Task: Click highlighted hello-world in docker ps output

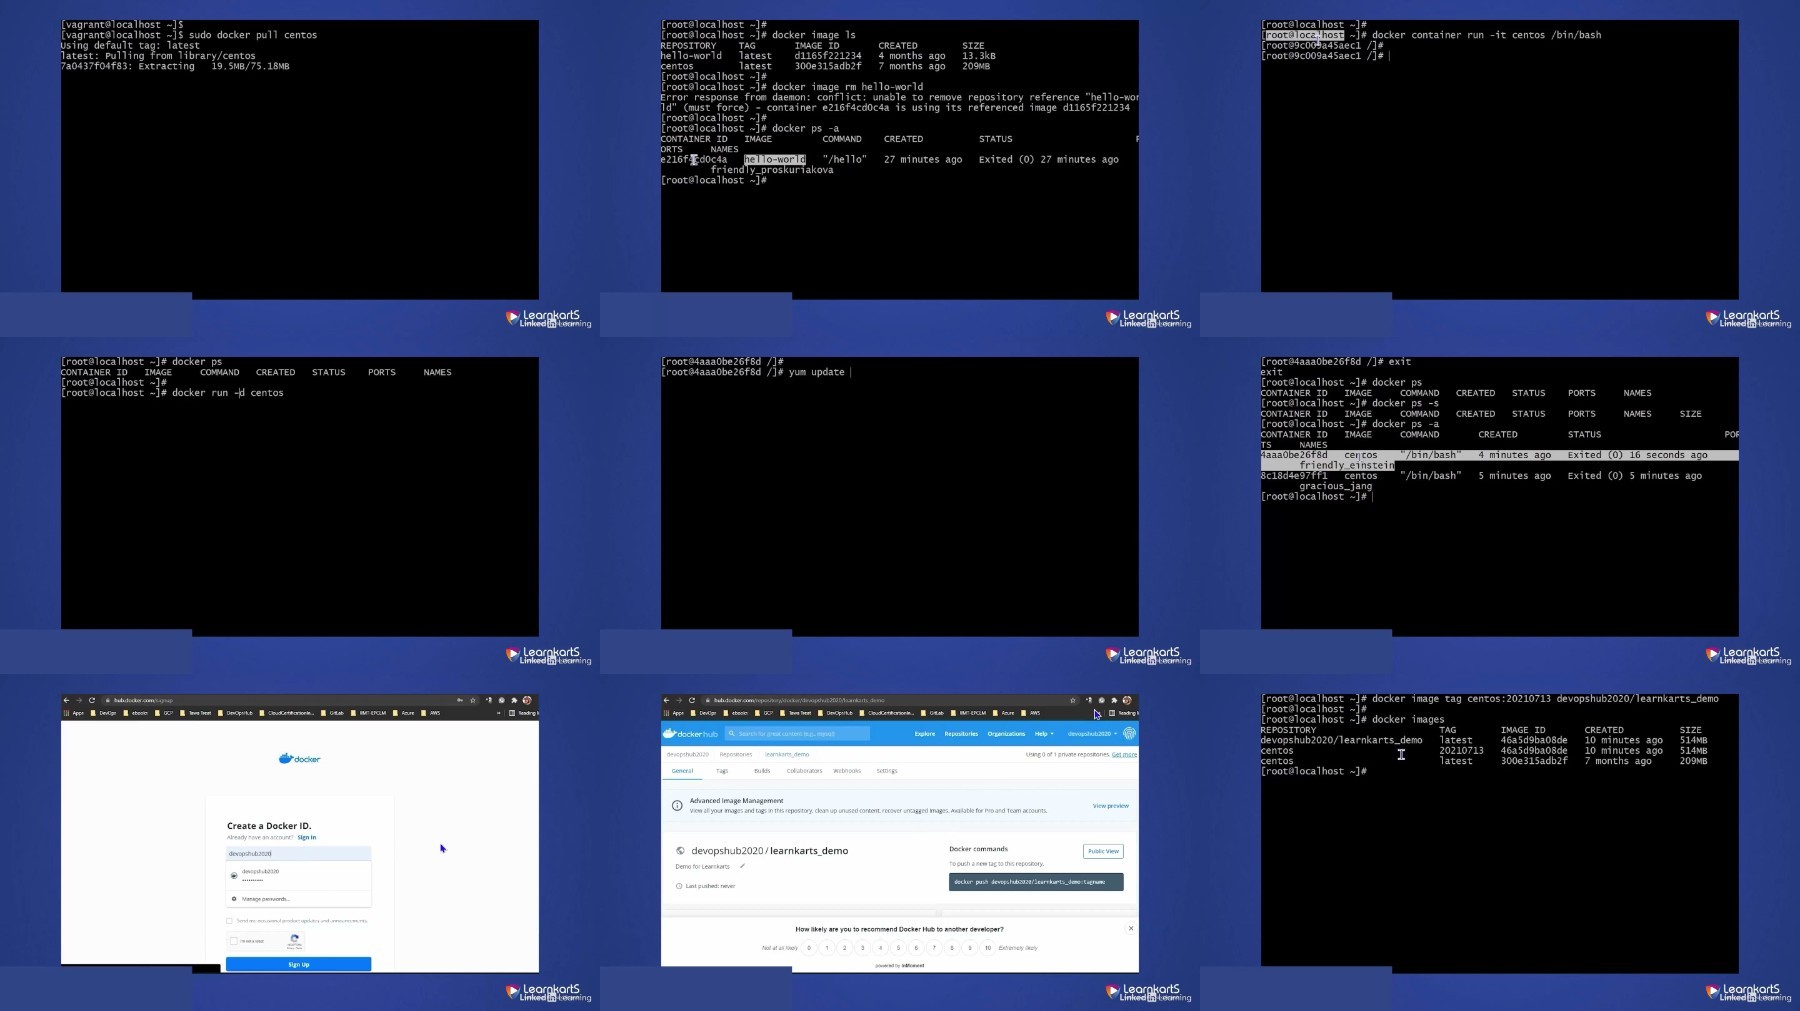Action: [x=775, y=159]
